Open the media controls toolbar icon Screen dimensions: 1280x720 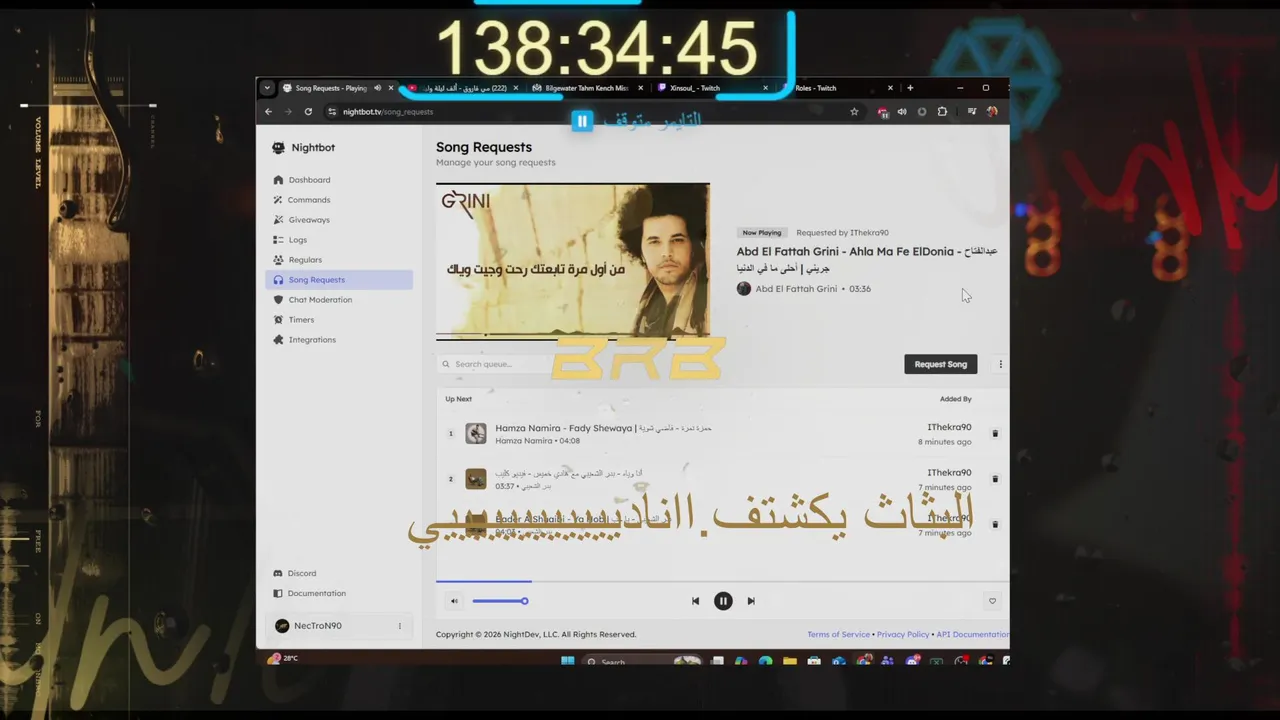[972, 112]
